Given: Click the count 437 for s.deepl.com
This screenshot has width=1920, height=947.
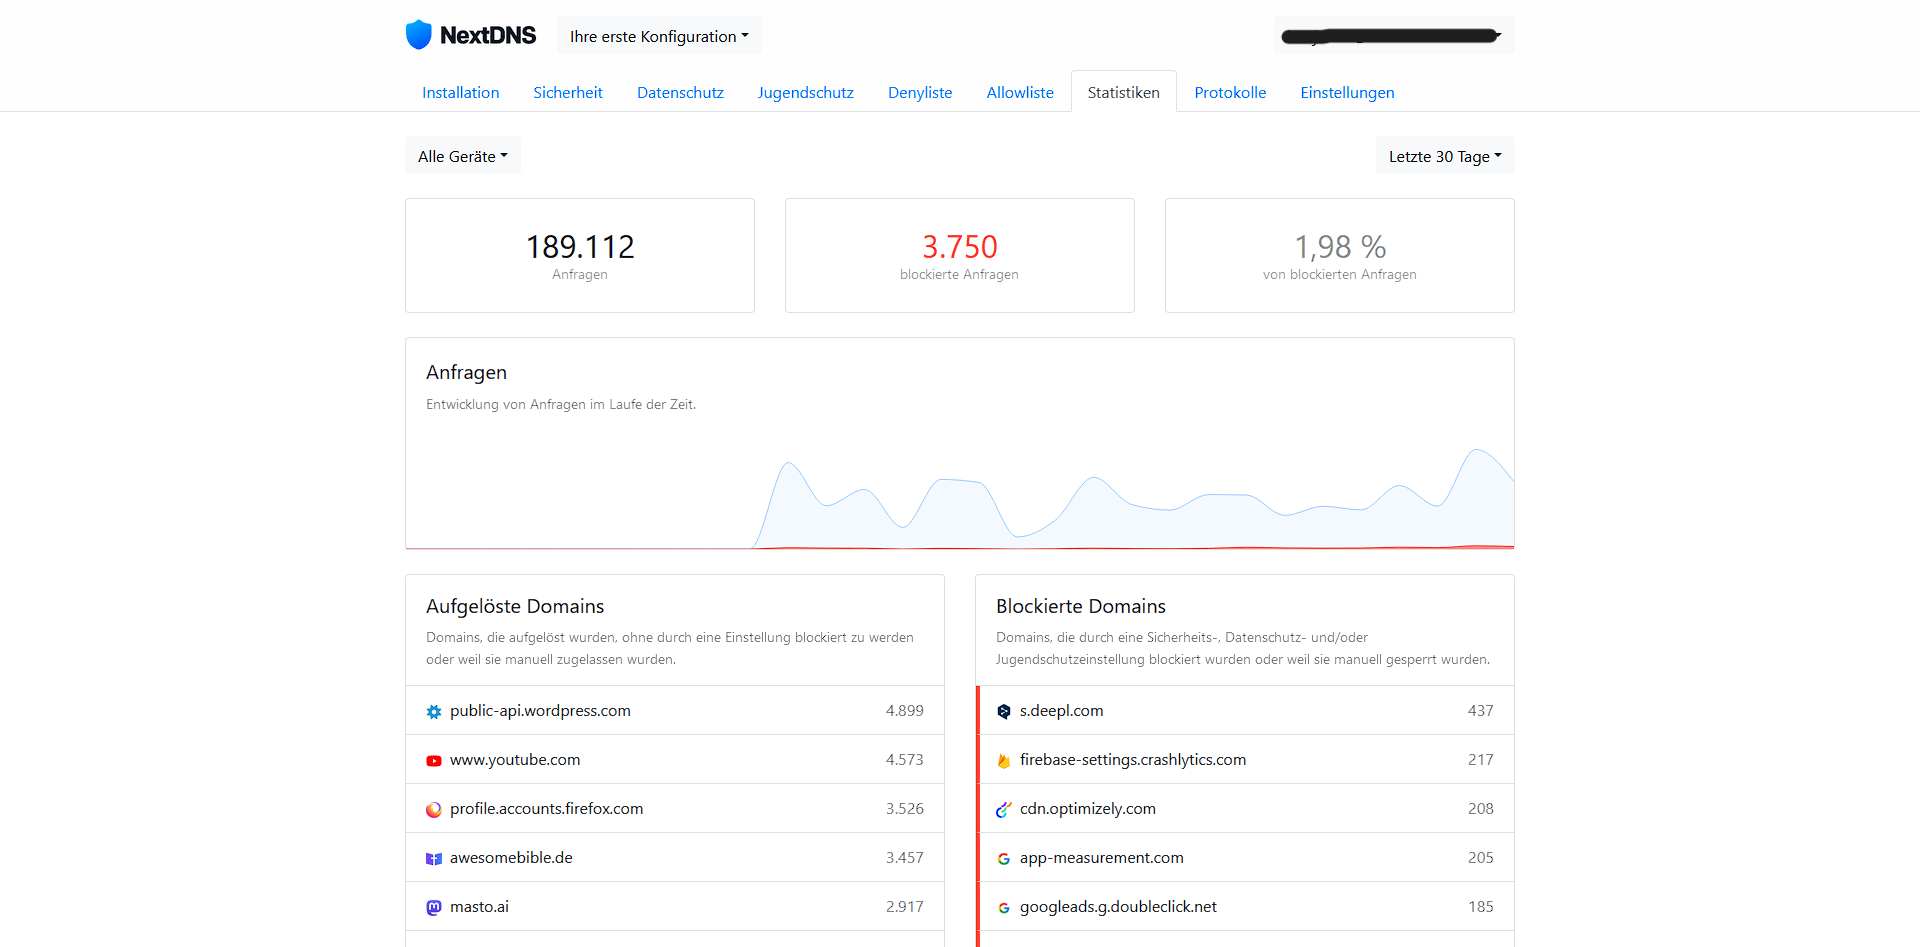Looking at the screenshot, I should (x=1480, y=711).
